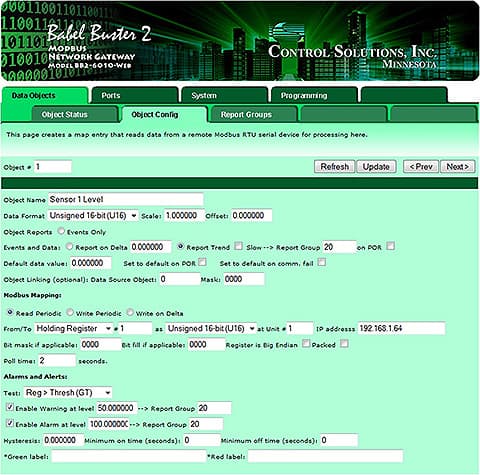Enable Set to default on comm. fail
This screenshot has height=475, width=480.
322,262
